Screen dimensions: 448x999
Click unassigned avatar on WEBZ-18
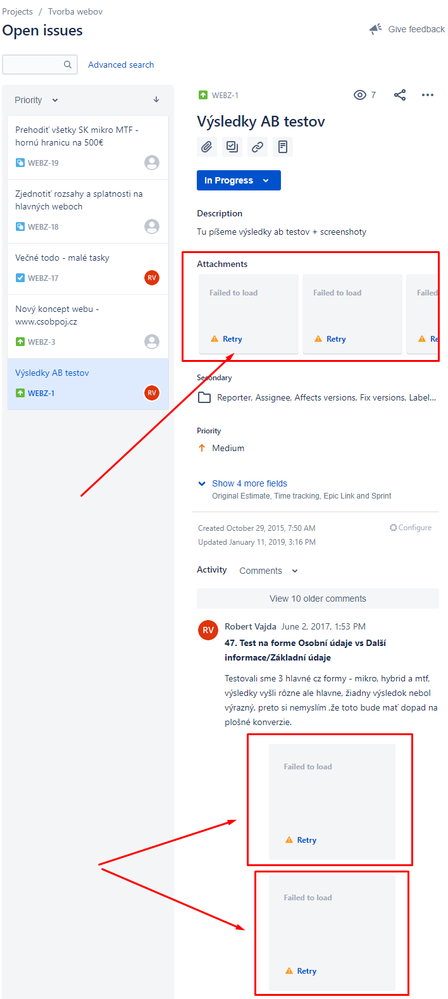click(x=152, y=226)
